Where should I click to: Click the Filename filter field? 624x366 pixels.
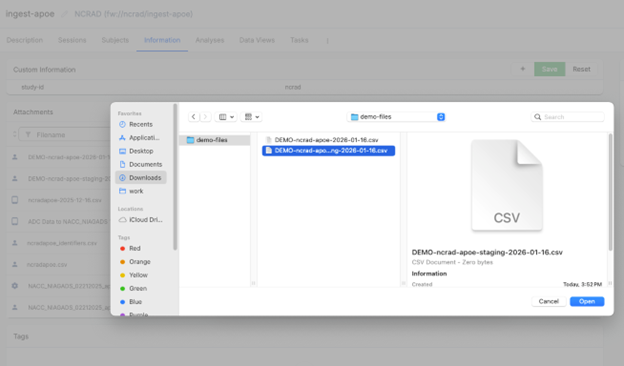[x=64, y=135]
